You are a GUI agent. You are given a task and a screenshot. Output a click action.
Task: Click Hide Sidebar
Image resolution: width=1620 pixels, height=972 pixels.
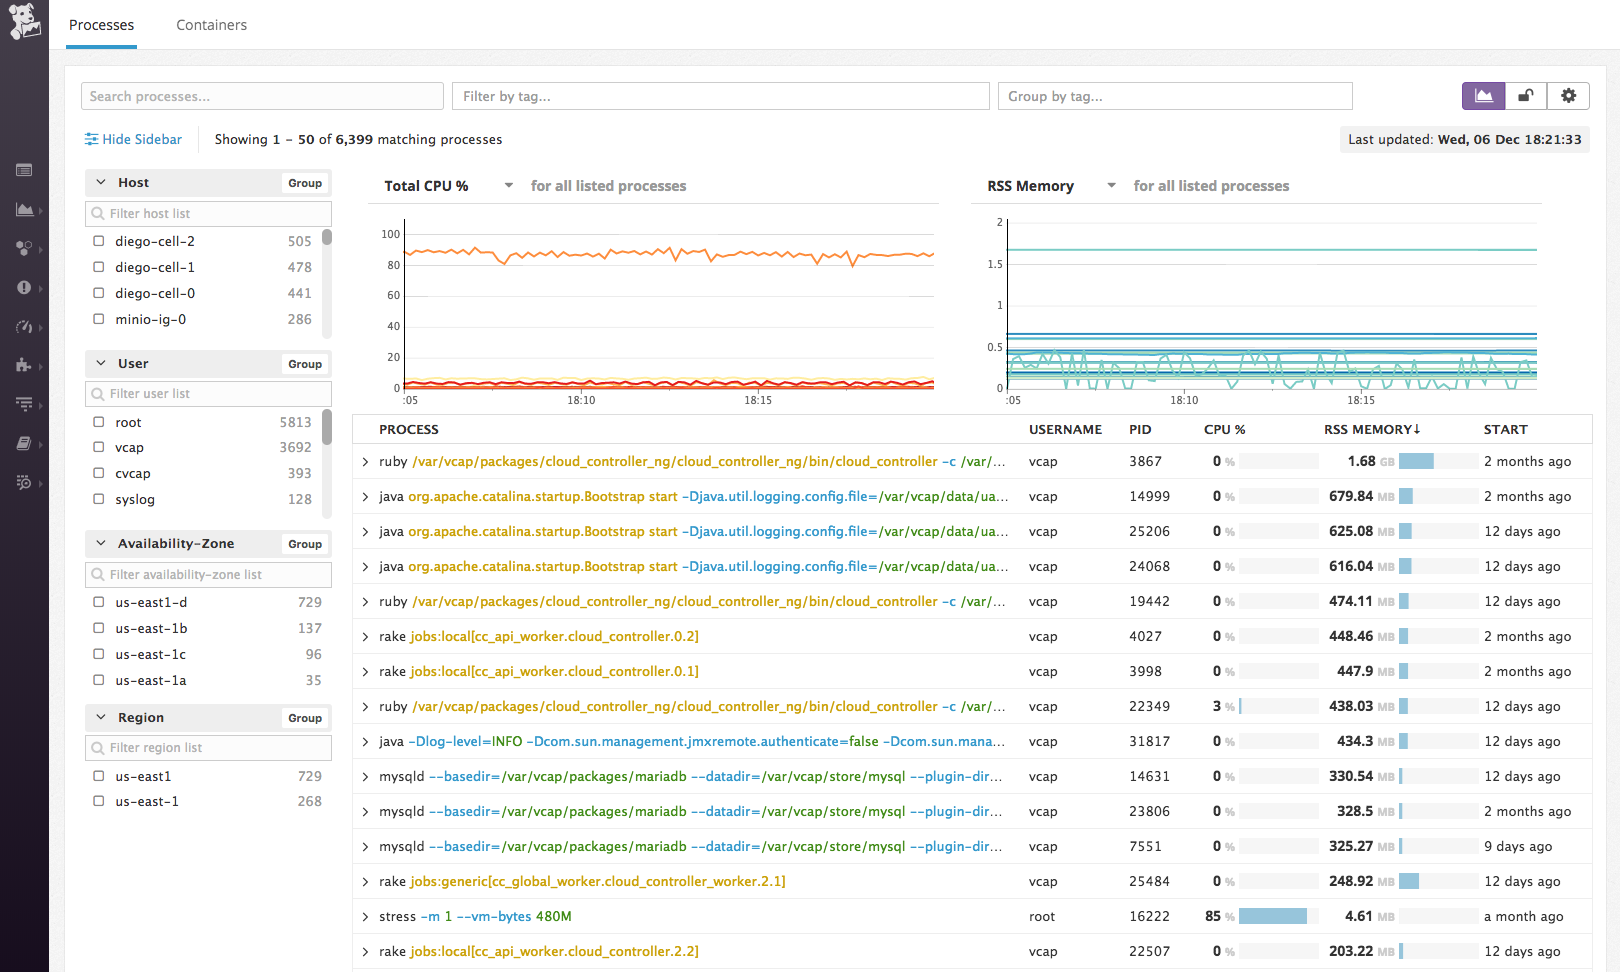tap(133, 139)
